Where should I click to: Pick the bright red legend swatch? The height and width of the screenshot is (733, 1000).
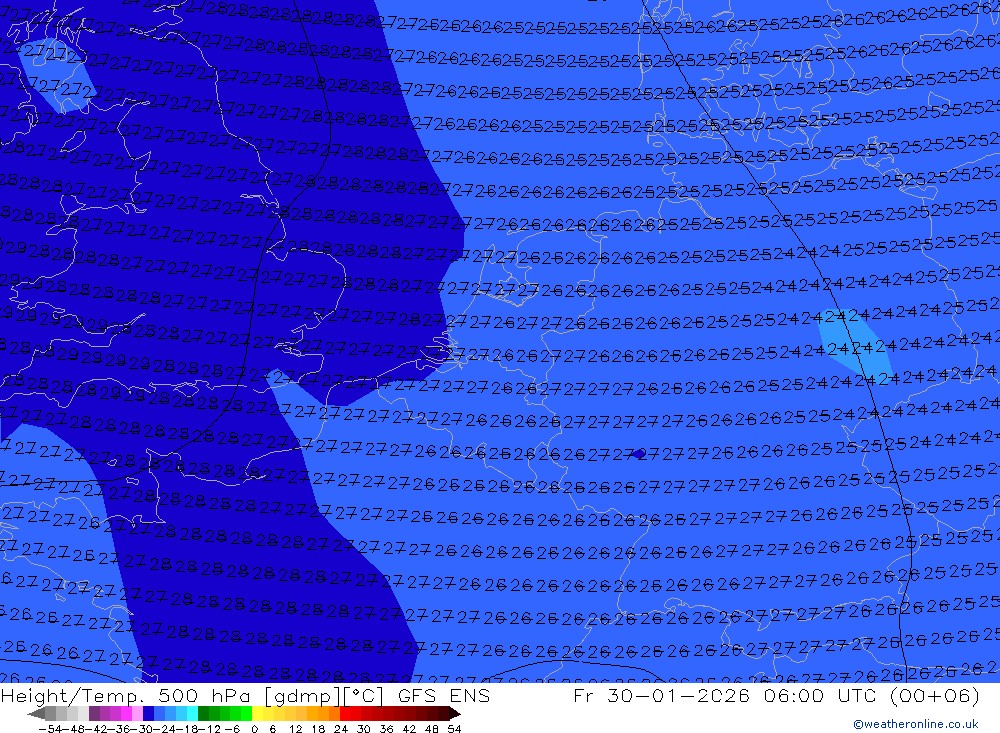(x=345, y=714)
